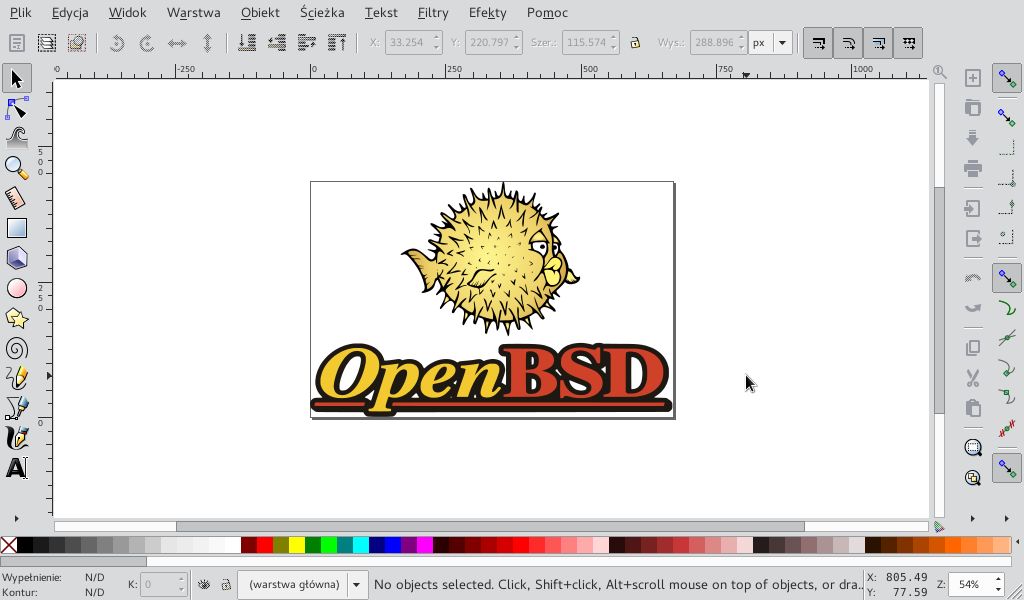Viewport: 1024px width, 600px height.
Task: Select the Tweak tool
Action: click(x=16, y=138)
